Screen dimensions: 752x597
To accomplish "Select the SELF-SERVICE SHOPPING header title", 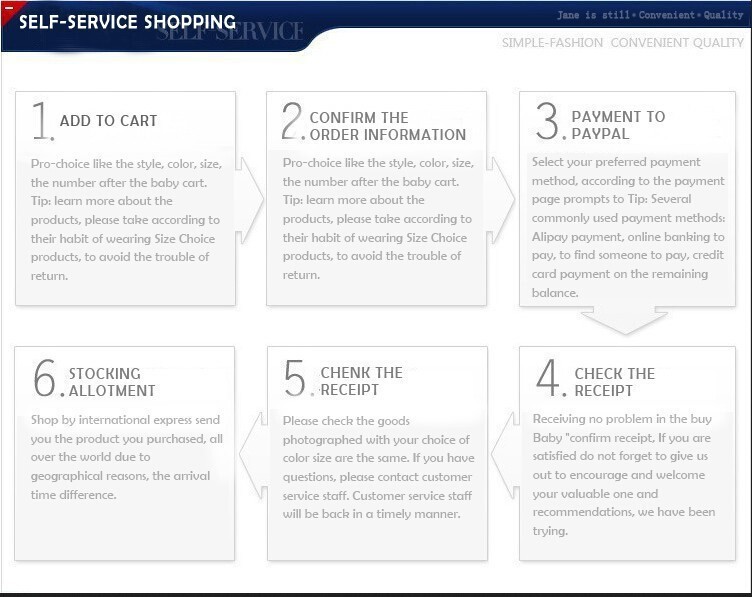I will click(x=127, y=22).
